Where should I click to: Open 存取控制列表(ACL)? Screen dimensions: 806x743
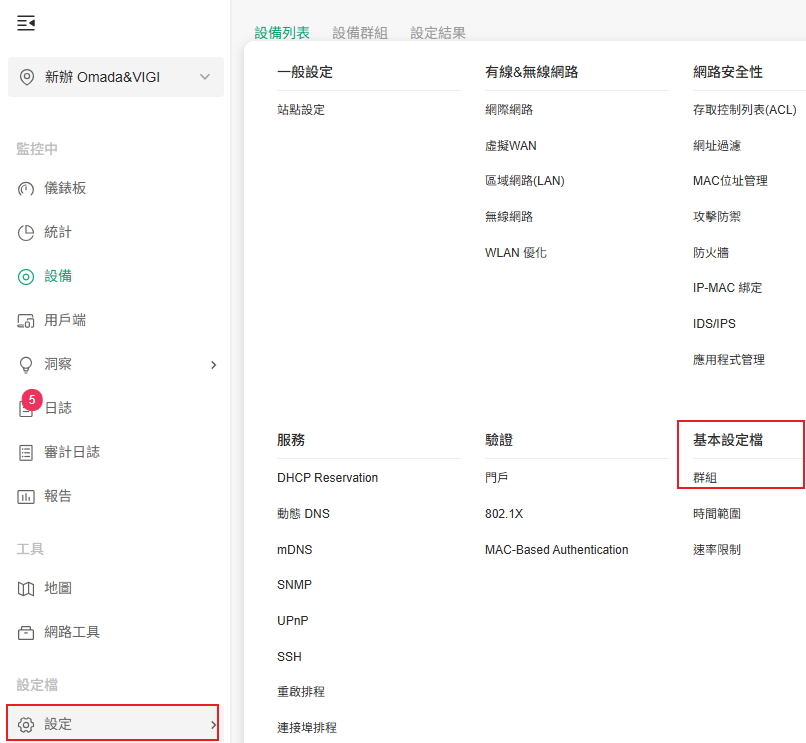(x=744, y=110)
